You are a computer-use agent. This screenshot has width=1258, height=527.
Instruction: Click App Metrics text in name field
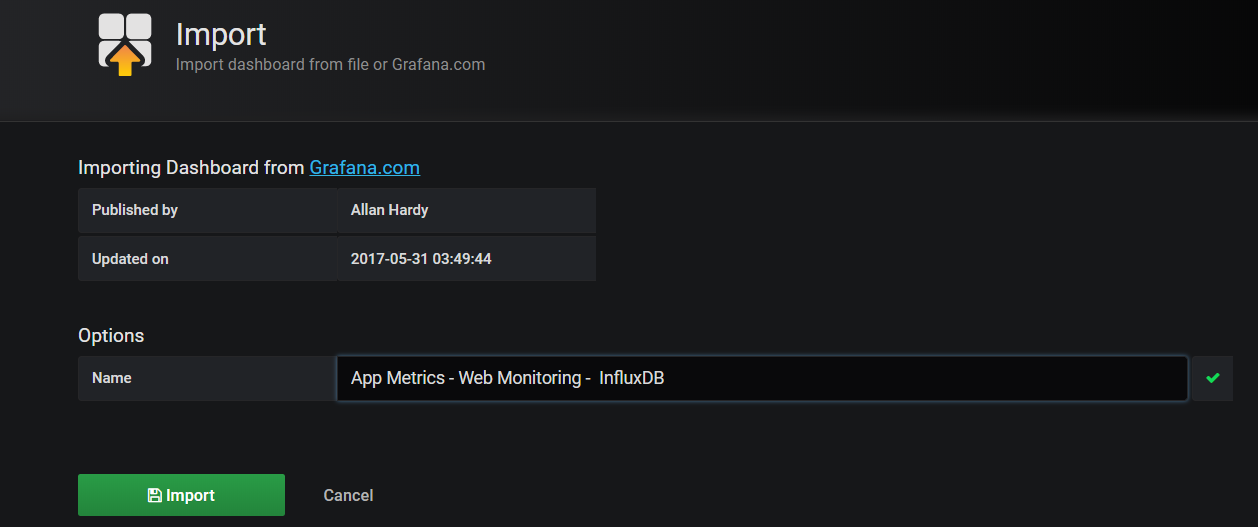pos(398,378)
